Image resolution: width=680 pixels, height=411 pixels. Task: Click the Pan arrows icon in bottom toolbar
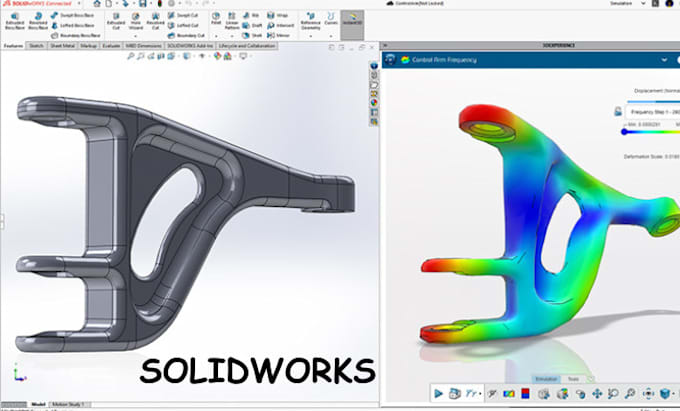point(597,394)
